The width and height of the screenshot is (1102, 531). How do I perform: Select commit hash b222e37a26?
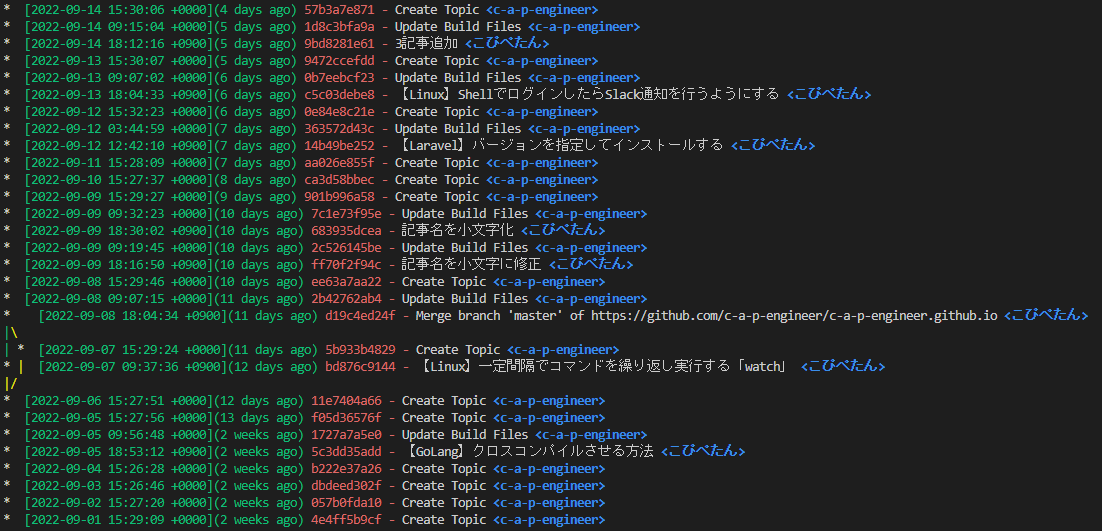coord(346,468)
